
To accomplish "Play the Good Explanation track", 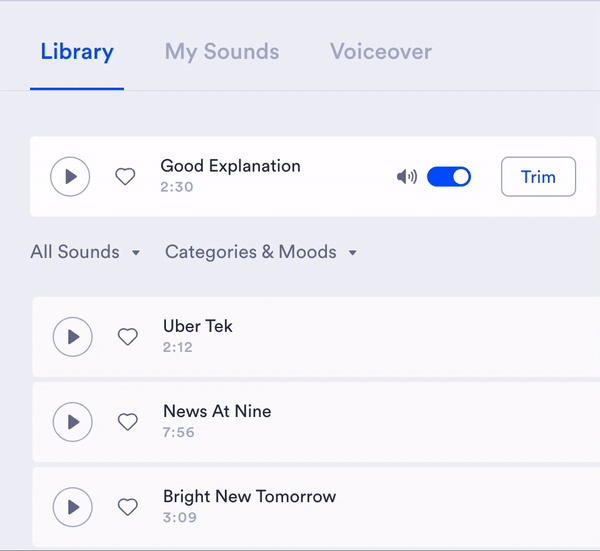I will (x=70, y=177).
